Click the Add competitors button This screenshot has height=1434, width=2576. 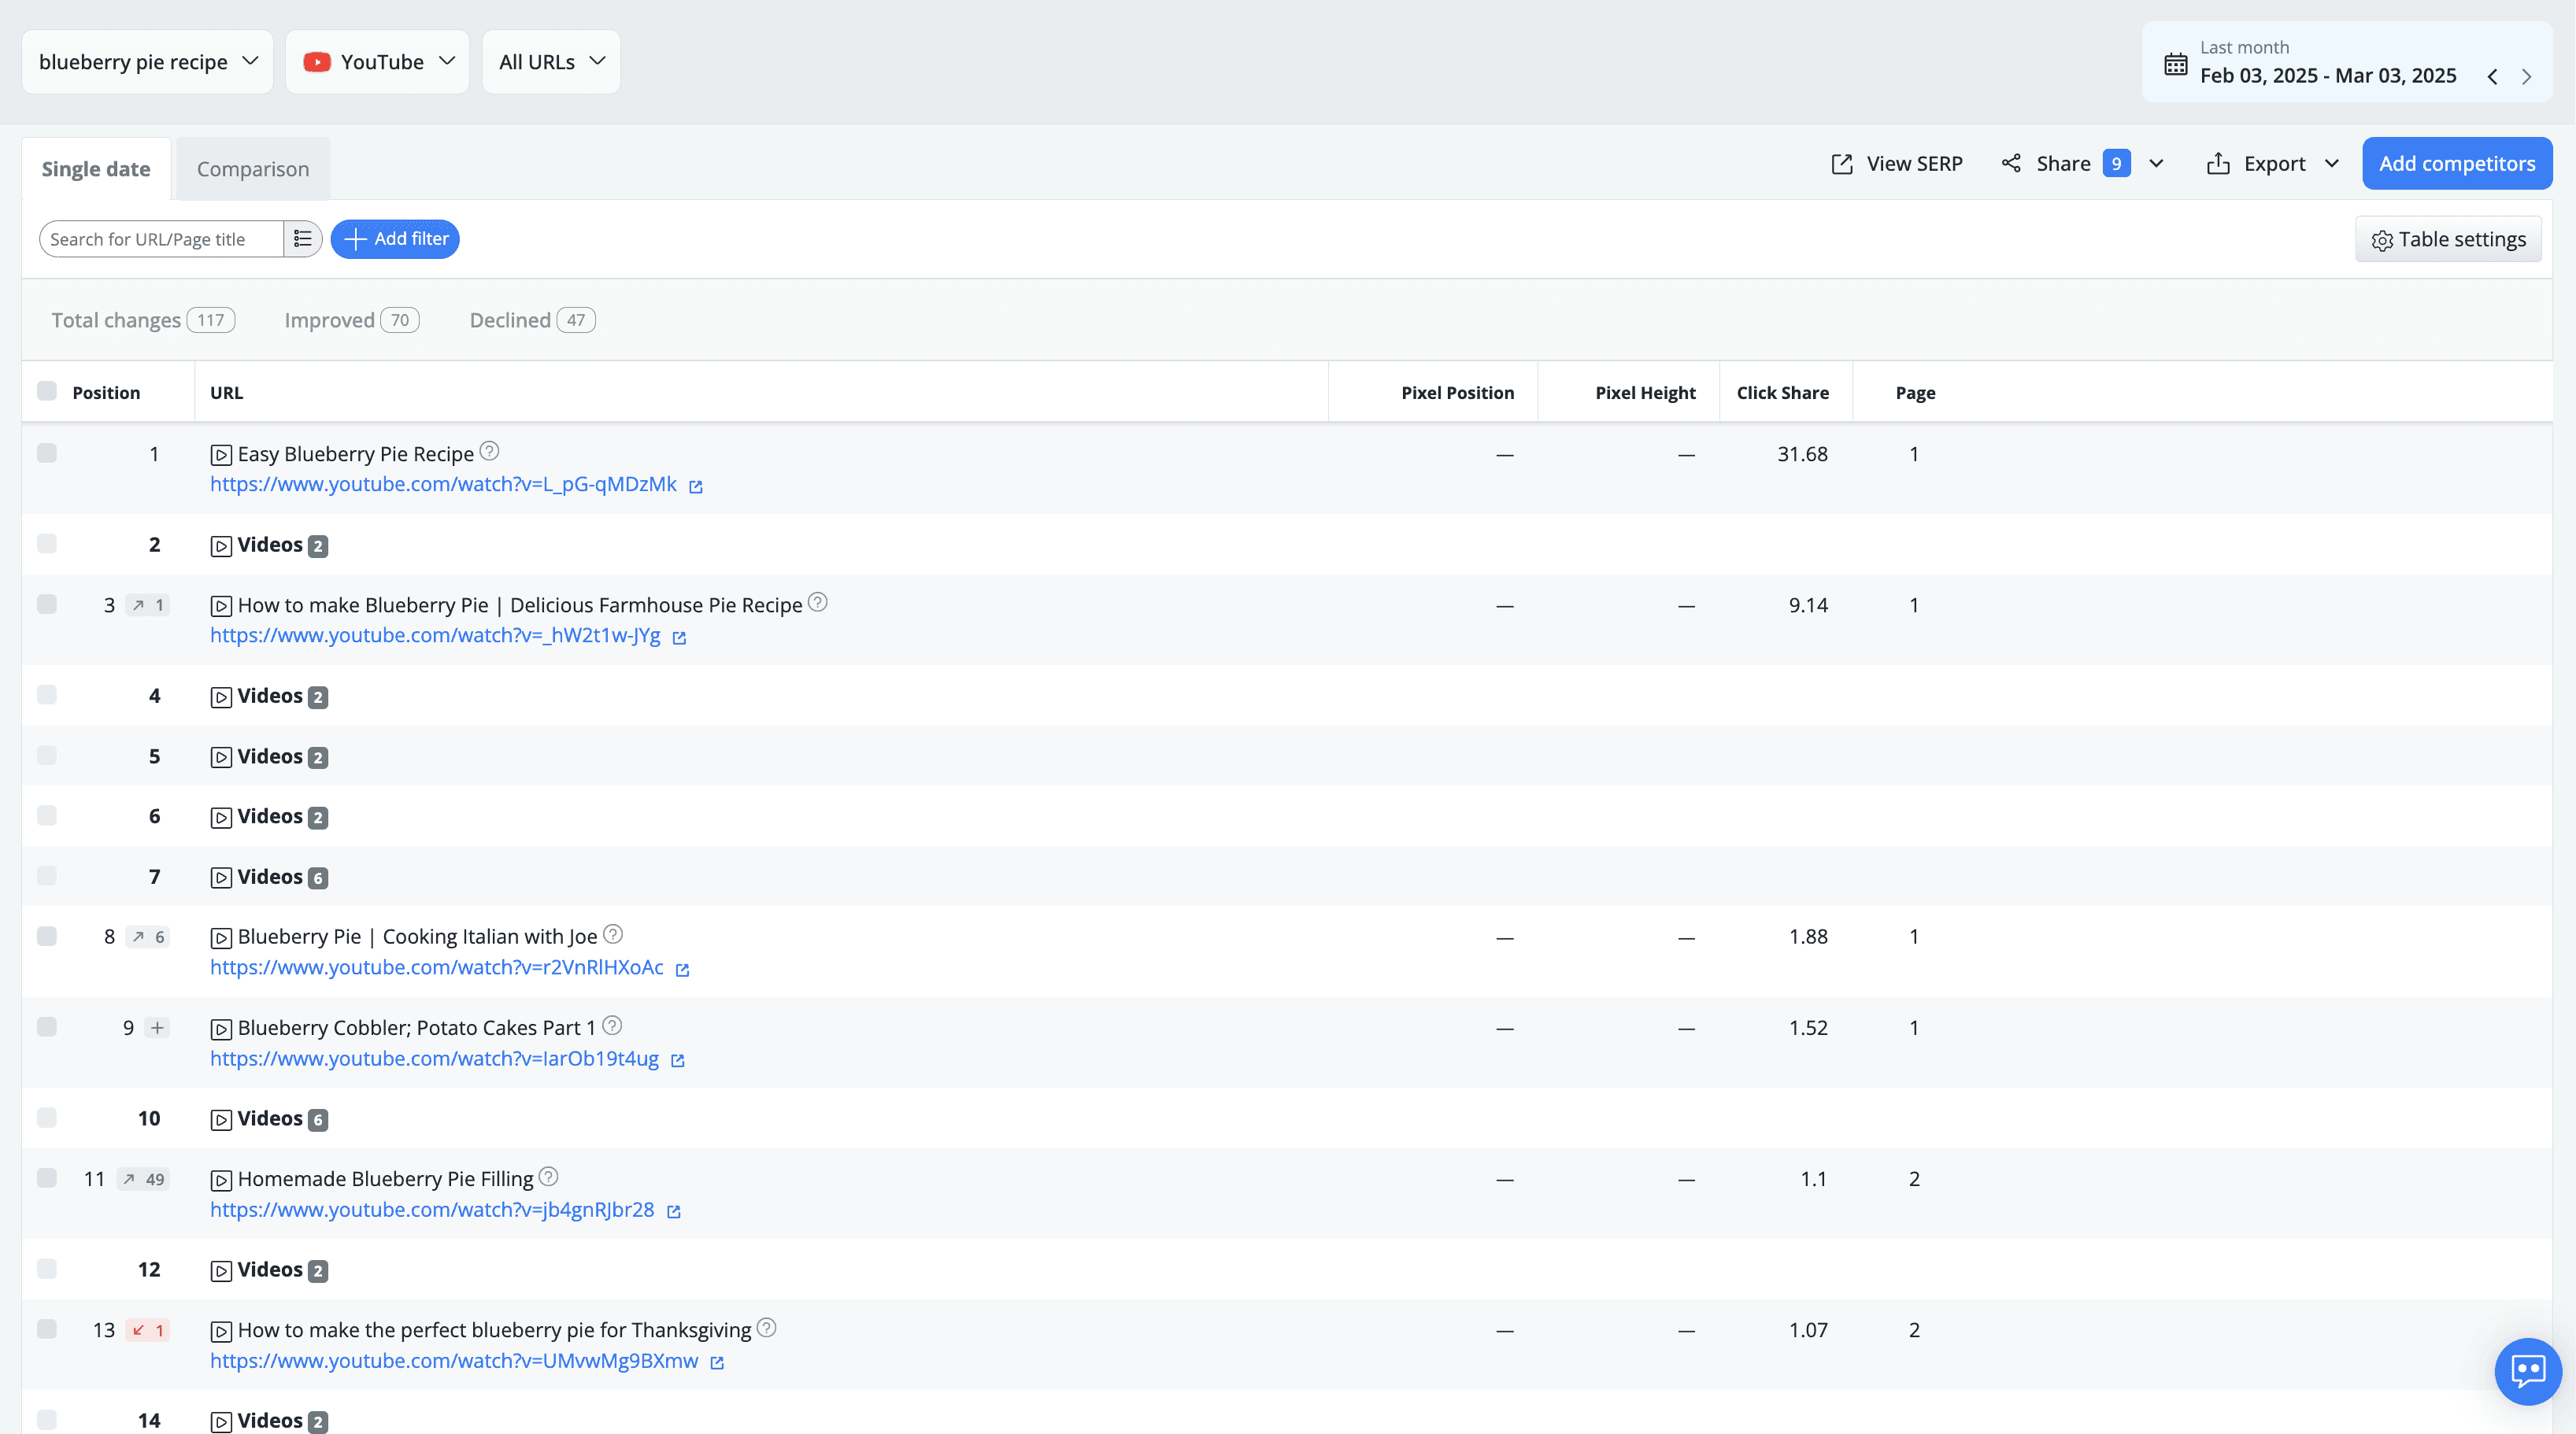[2456, 163]
